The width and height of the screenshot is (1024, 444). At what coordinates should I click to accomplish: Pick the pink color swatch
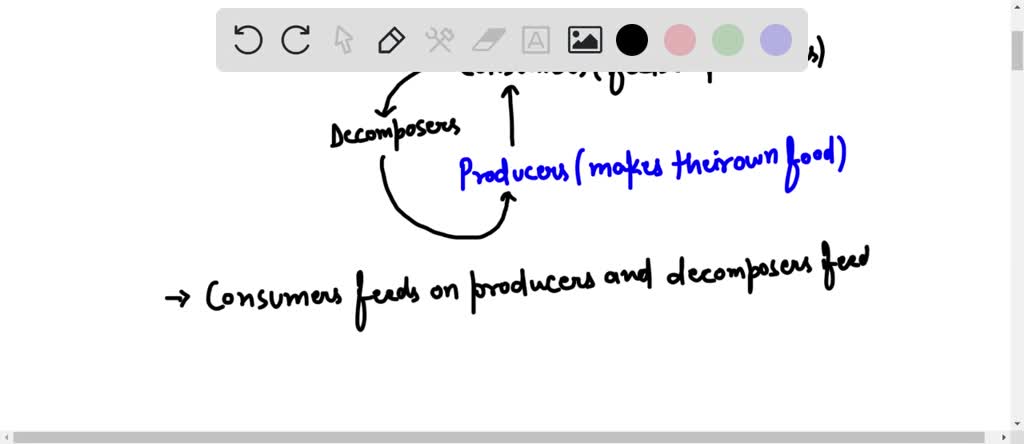(x=680, y=40)
